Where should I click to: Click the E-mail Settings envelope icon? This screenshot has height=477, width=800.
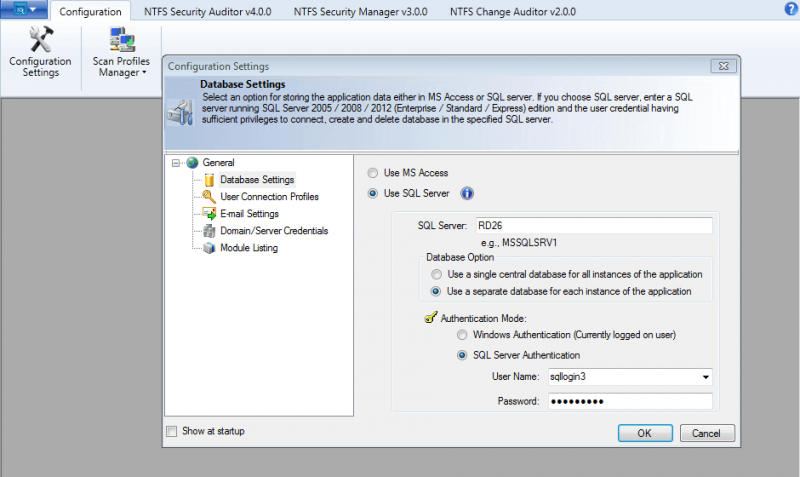point(209,214)
